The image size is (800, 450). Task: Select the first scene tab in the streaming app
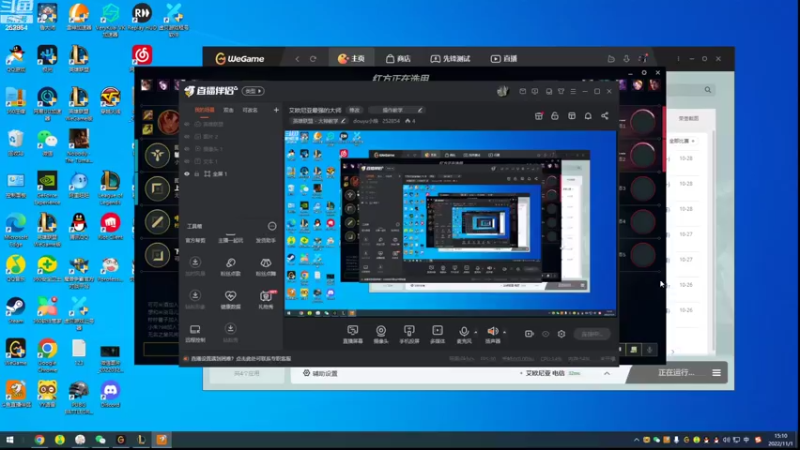tap(205, 110)
